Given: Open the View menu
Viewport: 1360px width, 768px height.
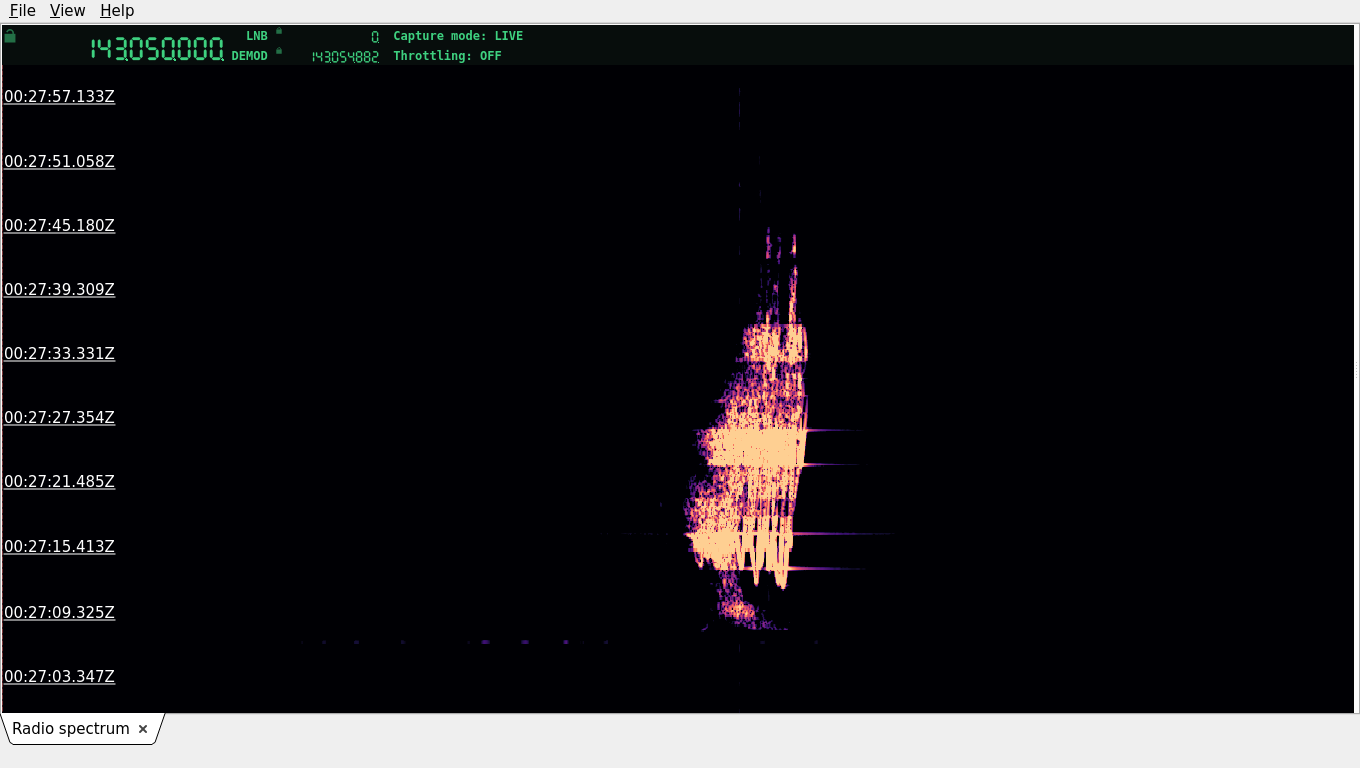Looking at the screenshot, I should point(67,10).
